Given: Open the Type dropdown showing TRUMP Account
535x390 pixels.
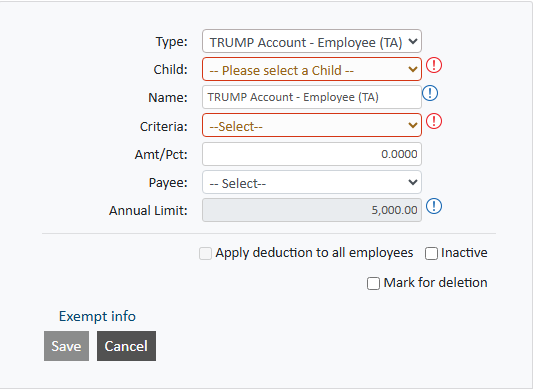Looking at the screenshot, I should coord(312,41).
